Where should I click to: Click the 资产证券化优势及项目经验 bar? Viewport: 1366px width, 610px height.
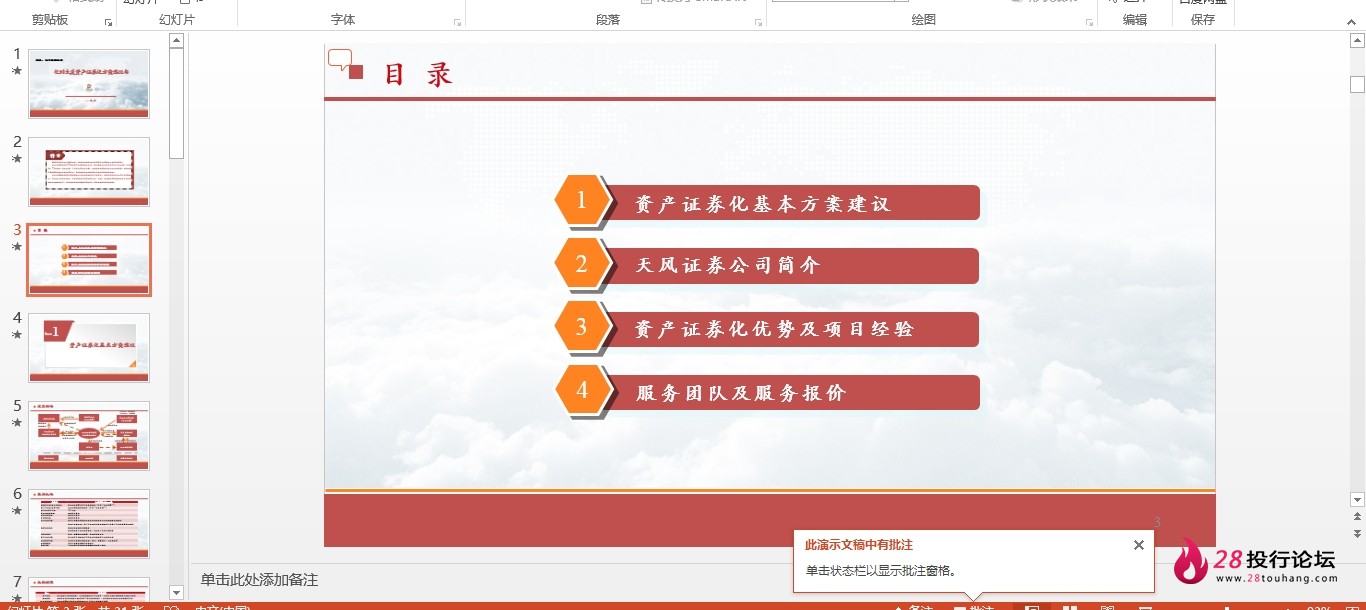794,329
